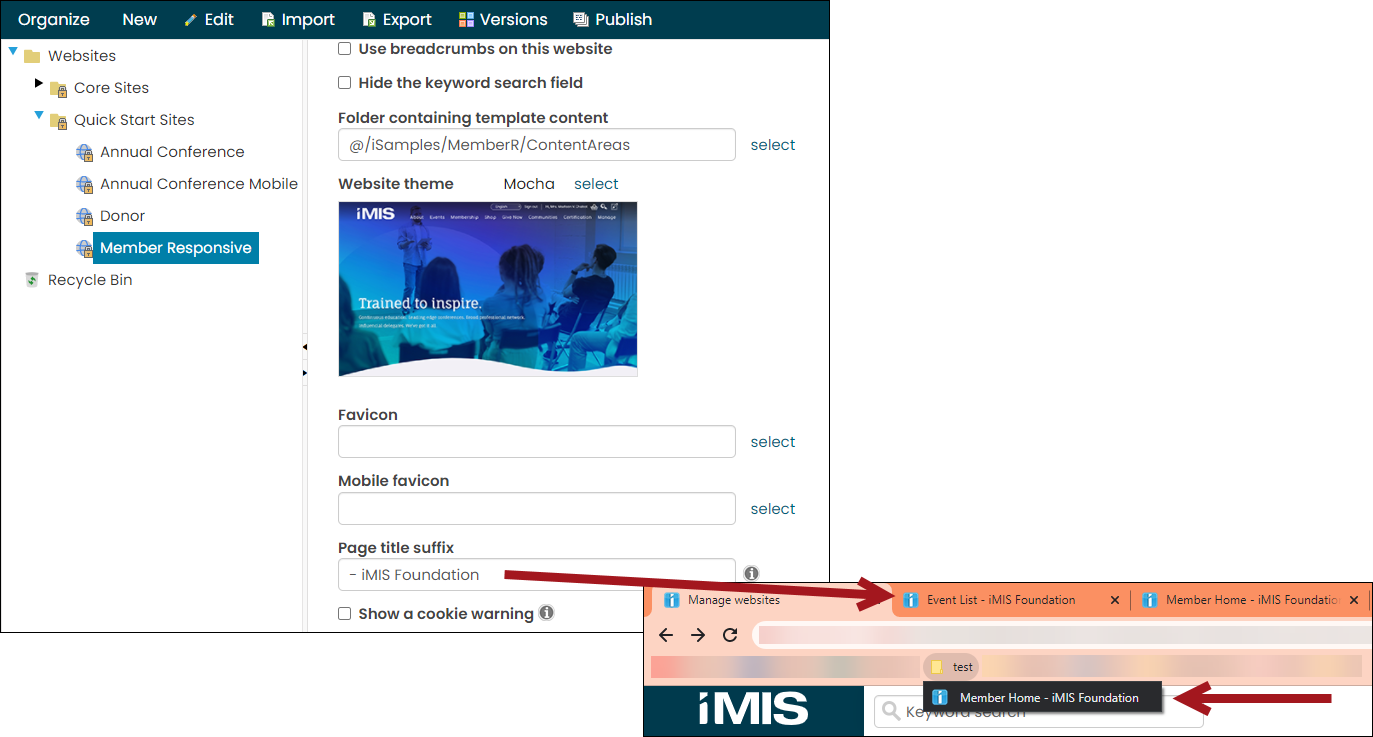Click the info icon beside Page title suffix
This screenshot has width=1373, height=737.
[751, 574]
